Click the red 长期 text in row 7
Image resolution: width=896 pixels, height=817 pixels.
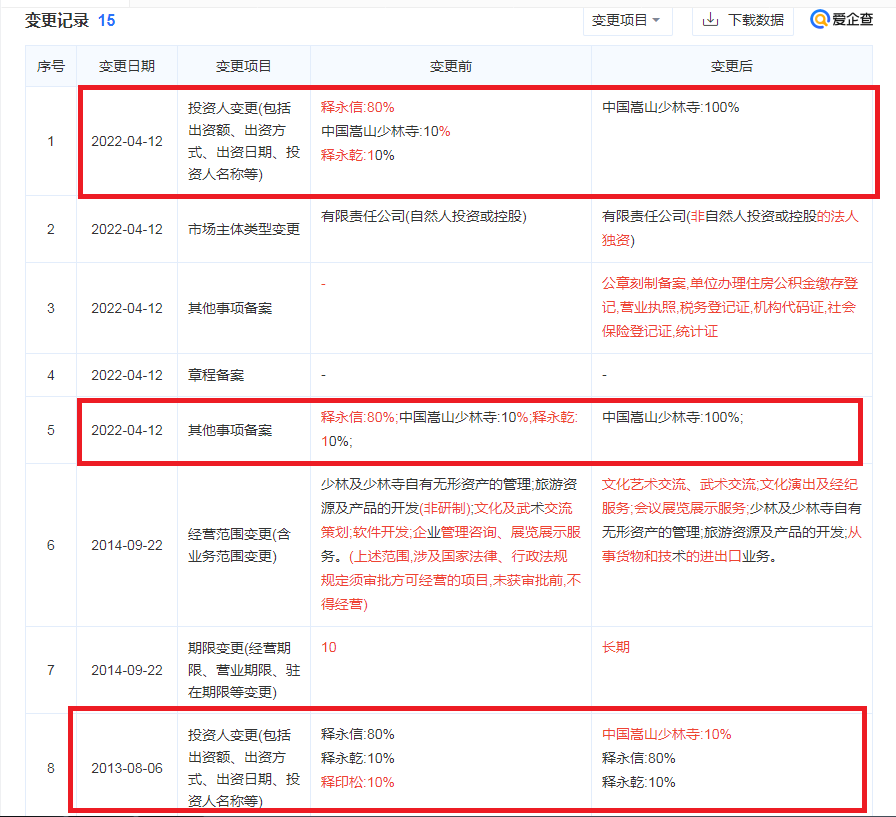click(x=617, y=647)
